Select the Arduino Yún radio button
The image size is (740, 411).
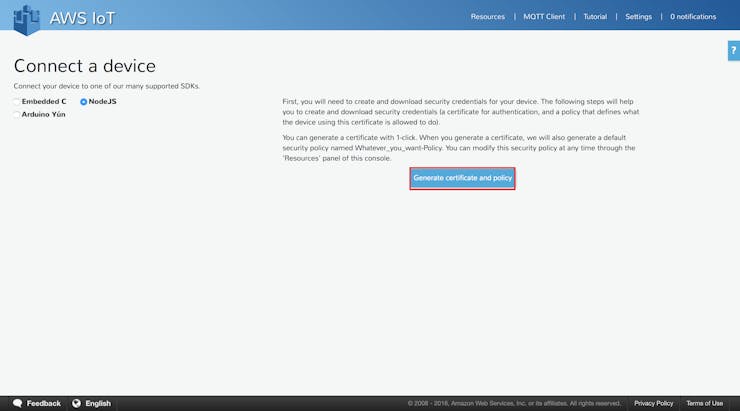[x=17, y=115]
